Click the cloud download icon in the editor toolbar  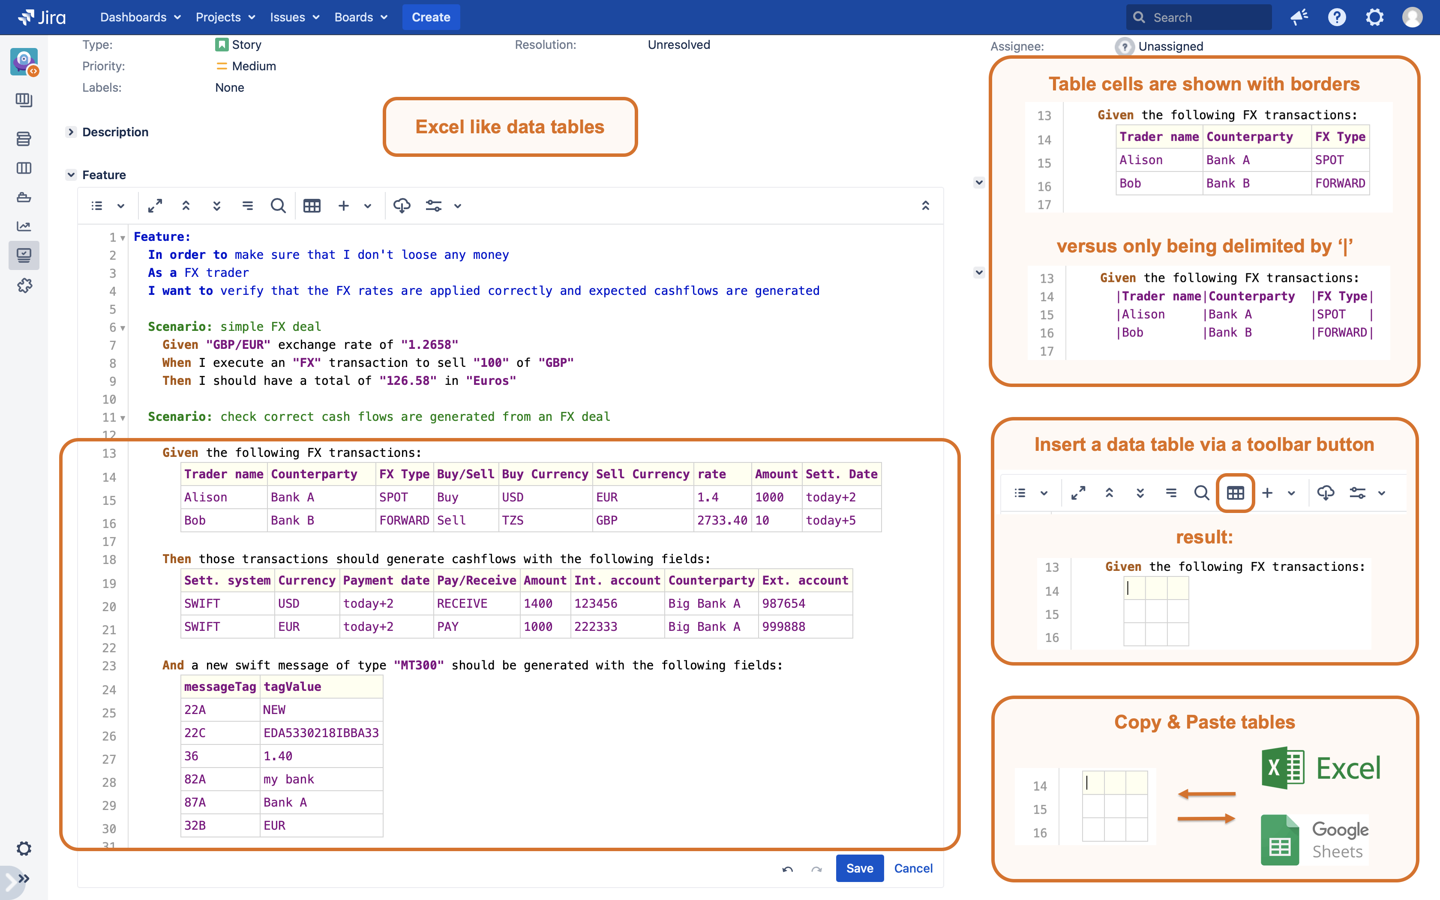[402, 206]
